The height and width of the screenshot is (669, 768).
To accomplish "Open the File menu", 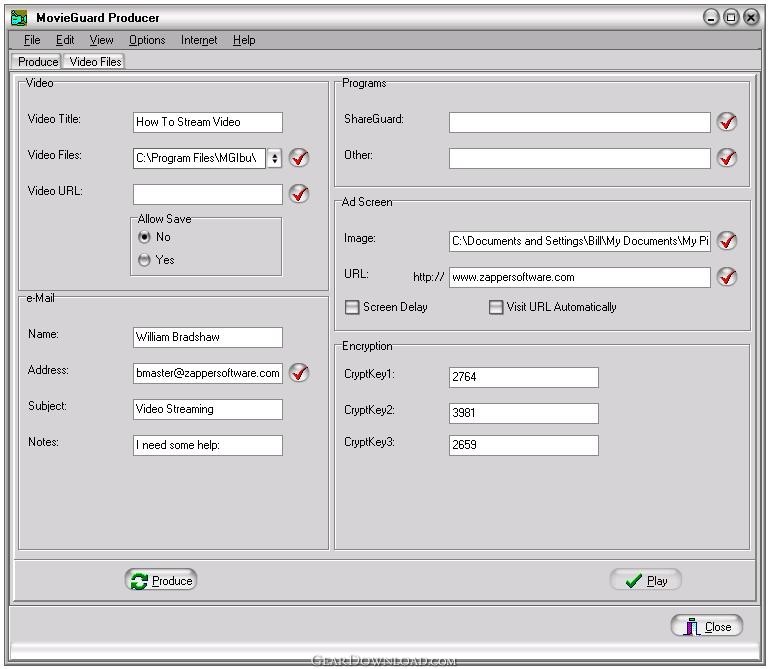I will pos(32,40).
